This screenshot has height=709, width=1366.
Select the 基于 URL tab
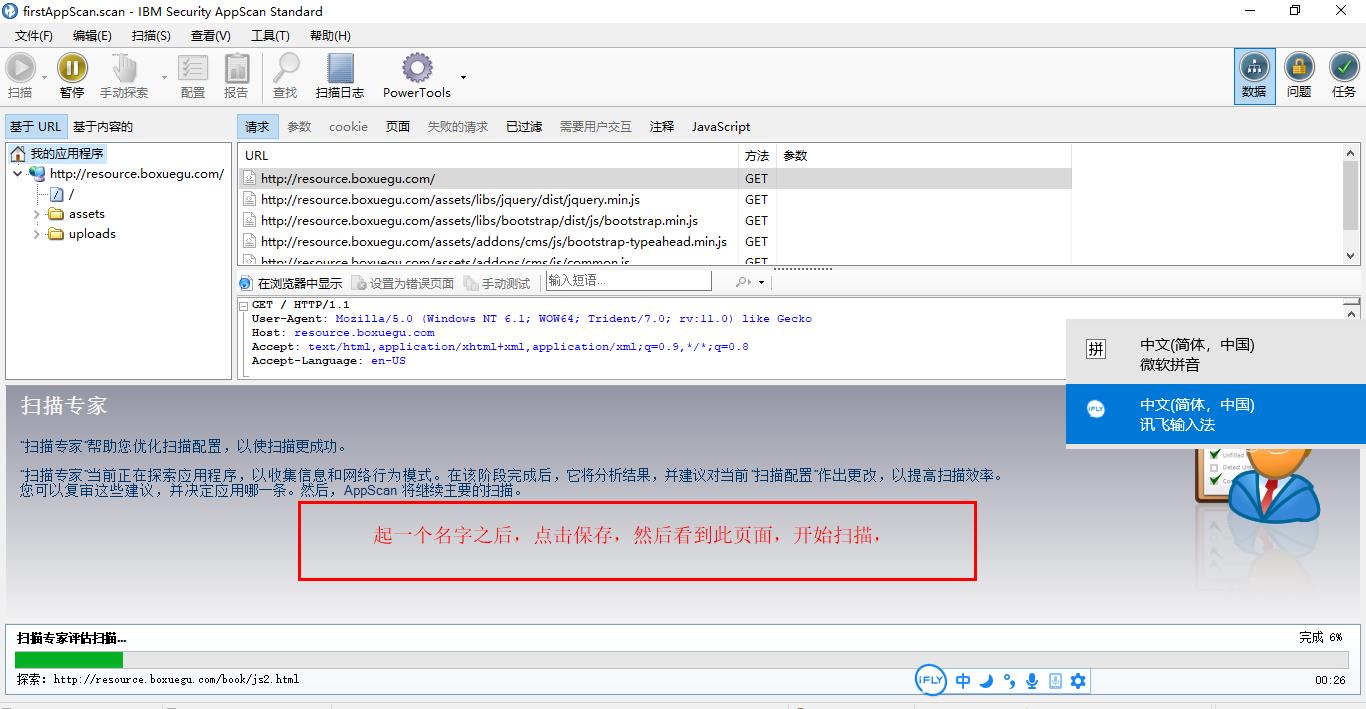tap(36, 126)
